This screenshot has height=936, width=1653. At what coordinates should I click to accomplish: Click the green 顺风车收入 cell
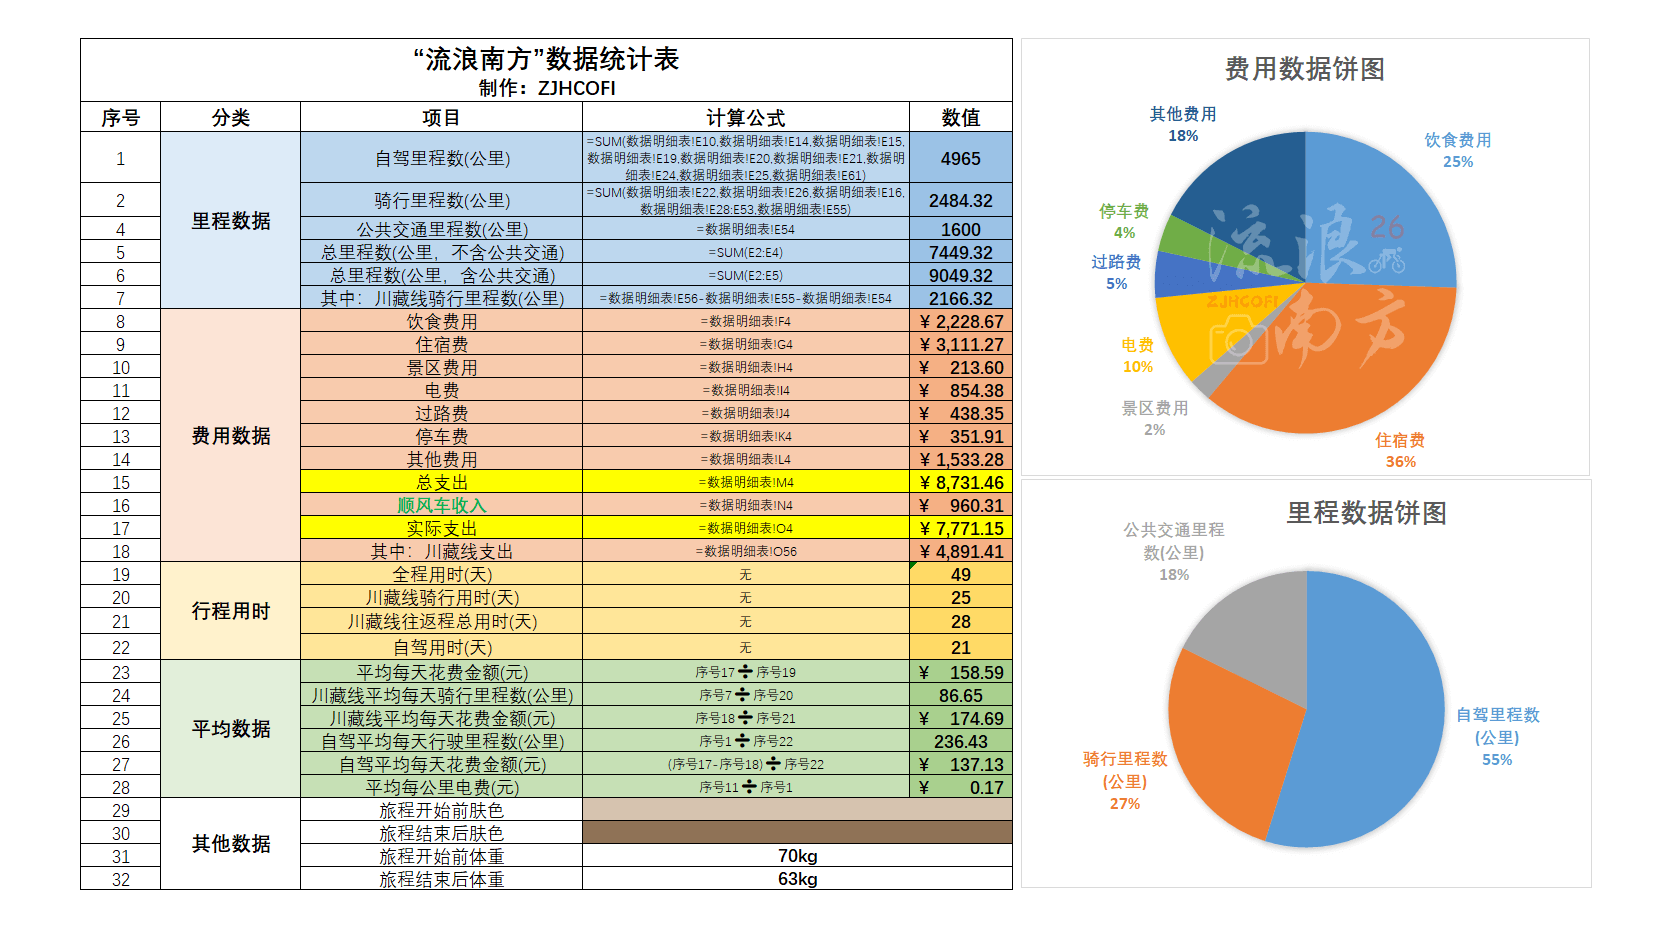pyautogui.click(x=442, y=505)
